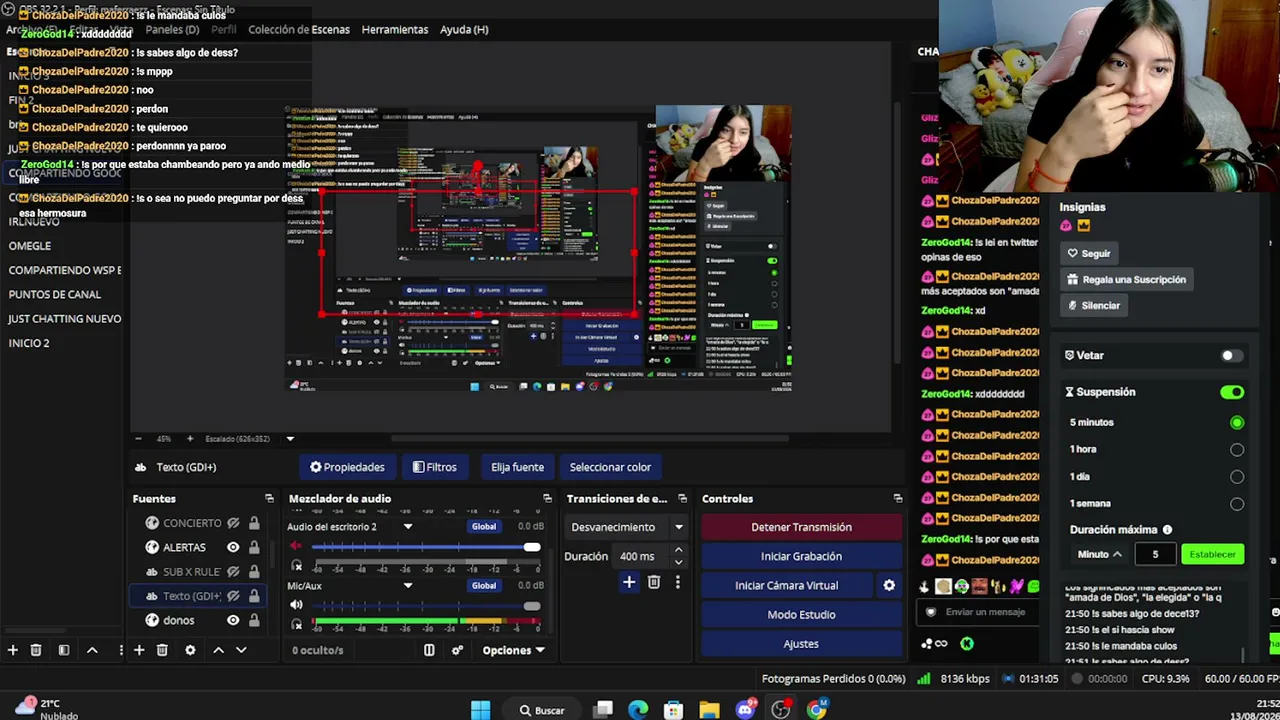This screenshot has width=1280, height=720.
Task: Open the Ayuda (H) menu
Action: [x=464, y=29]
